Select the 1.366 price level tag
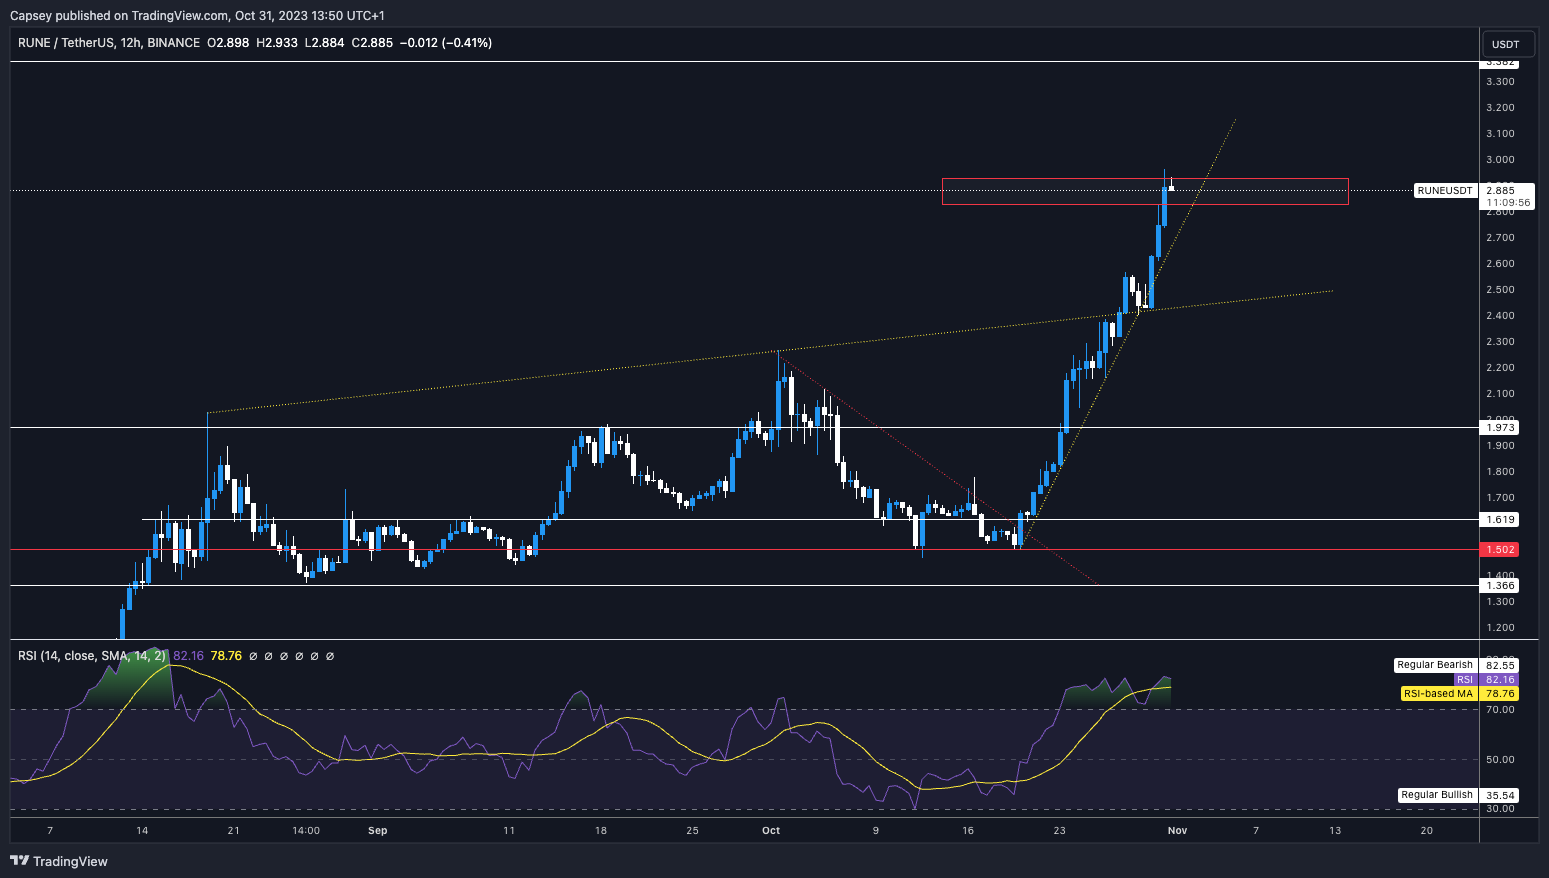This screenshot has height=878, width=1549. pos(1500,585)
